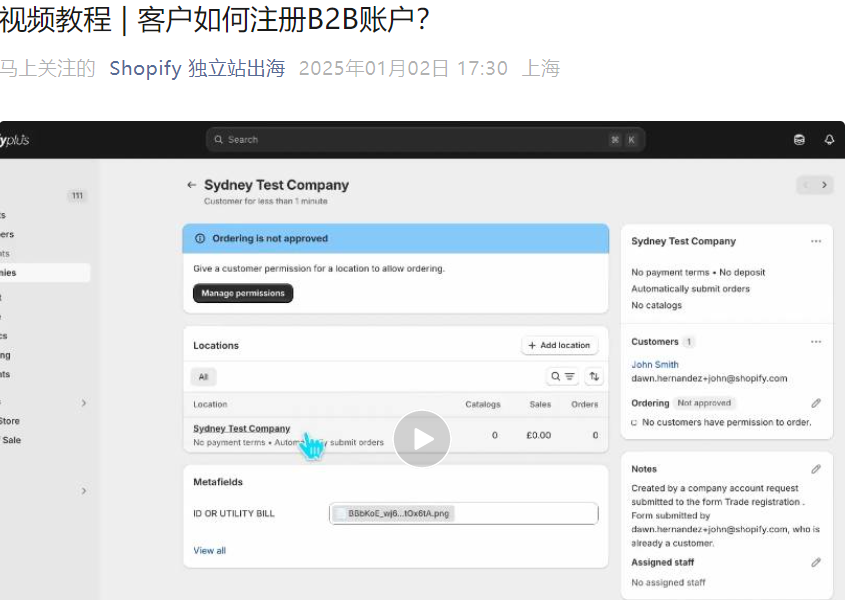Click the Search field in top bar
Screen dimensions: 846x600
pos(425,140)
